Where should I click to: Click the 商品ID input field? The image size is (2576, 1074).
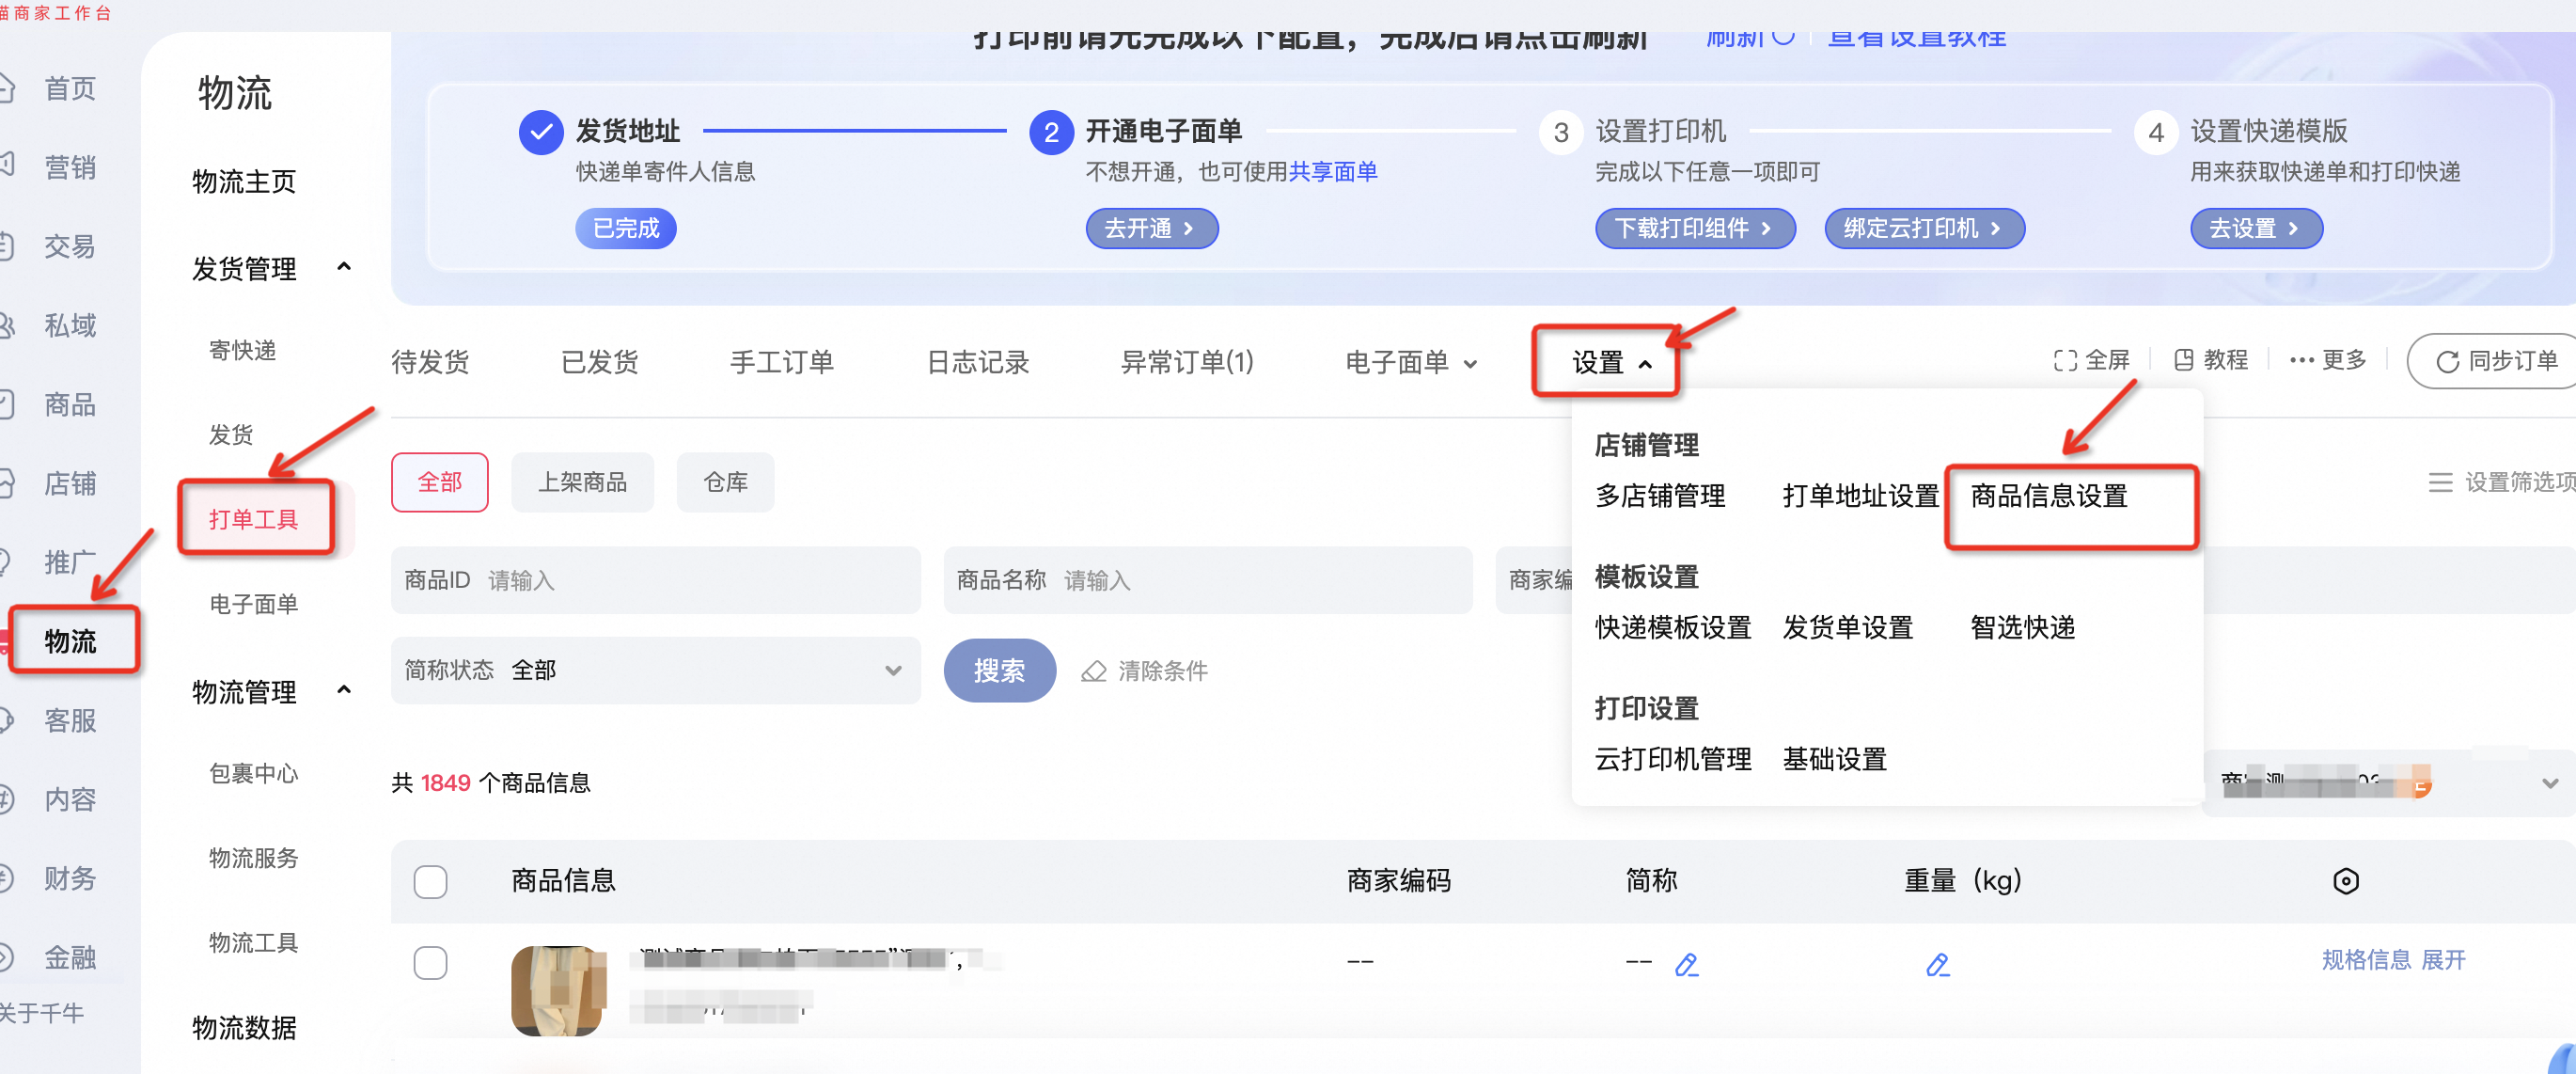point(655,580)
